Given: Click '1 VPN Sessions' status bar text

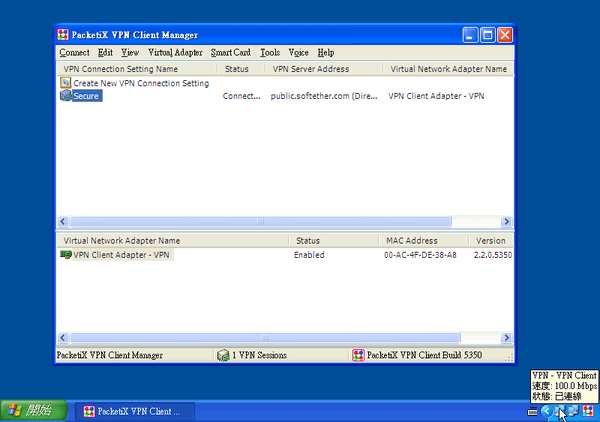Looking at the screenshot, I should click(x=259, y=355).
